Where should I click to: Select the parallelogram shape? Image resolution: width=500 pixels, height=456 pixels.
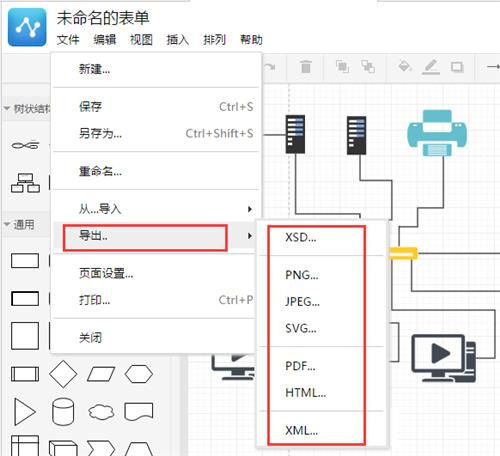(x=101, y=374)
